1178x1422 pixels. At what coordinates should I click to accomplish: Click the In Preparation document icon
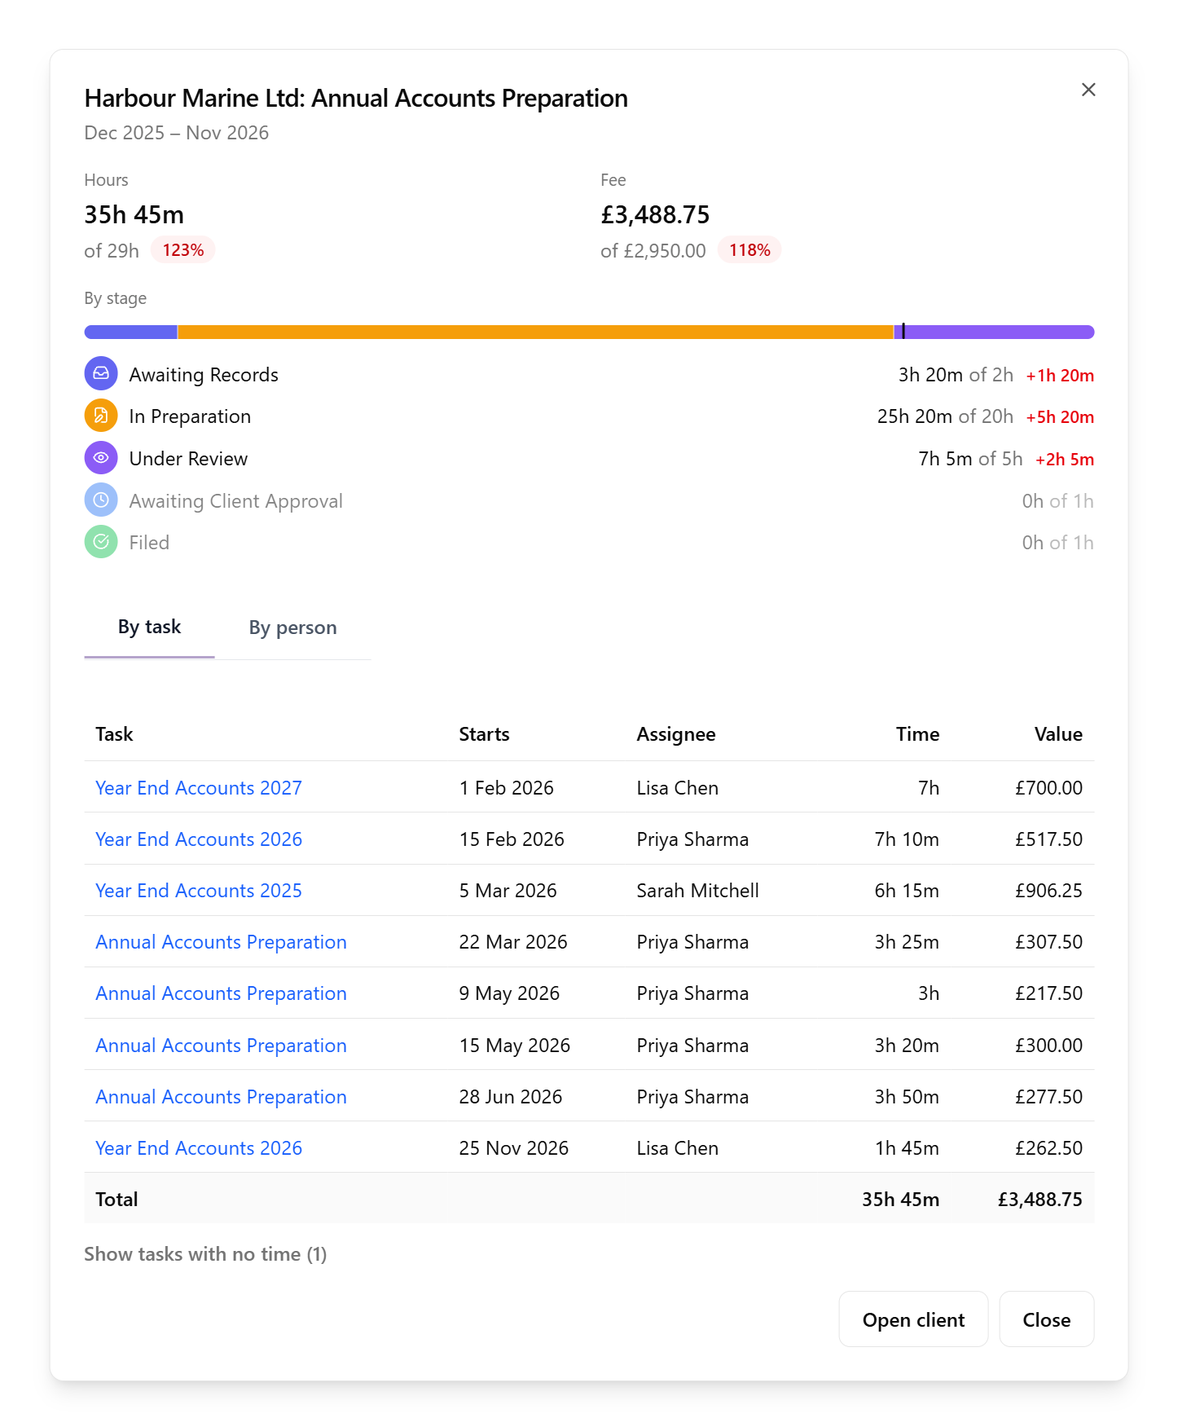coord(101,415)
